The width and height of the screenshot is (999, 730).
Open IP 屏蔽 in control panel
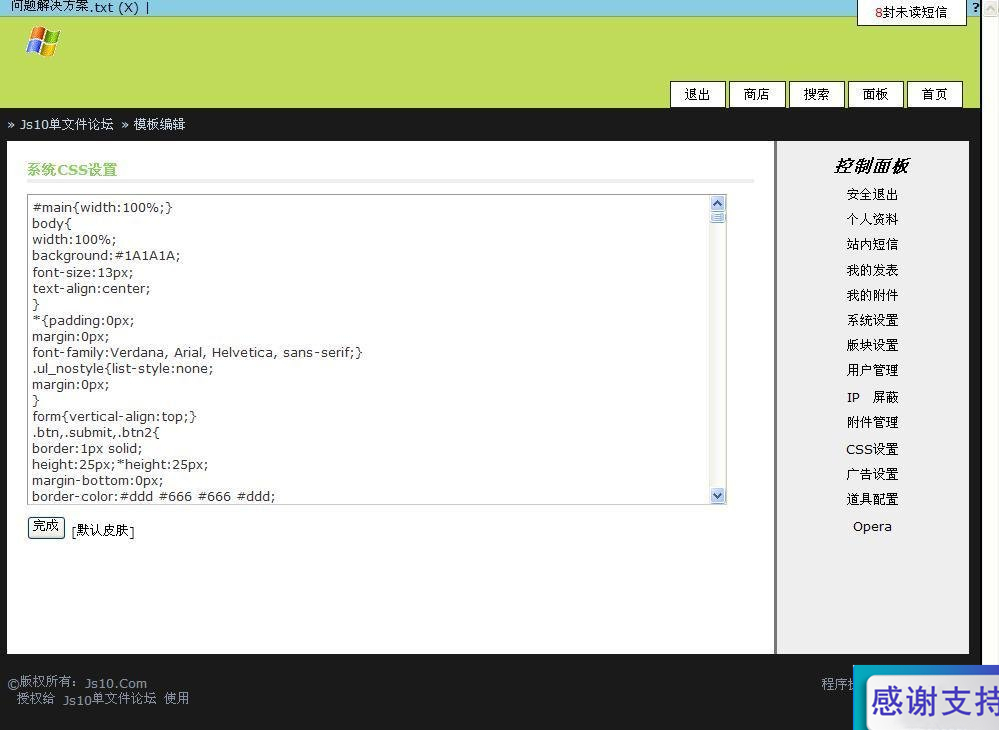tap(872, 397)
